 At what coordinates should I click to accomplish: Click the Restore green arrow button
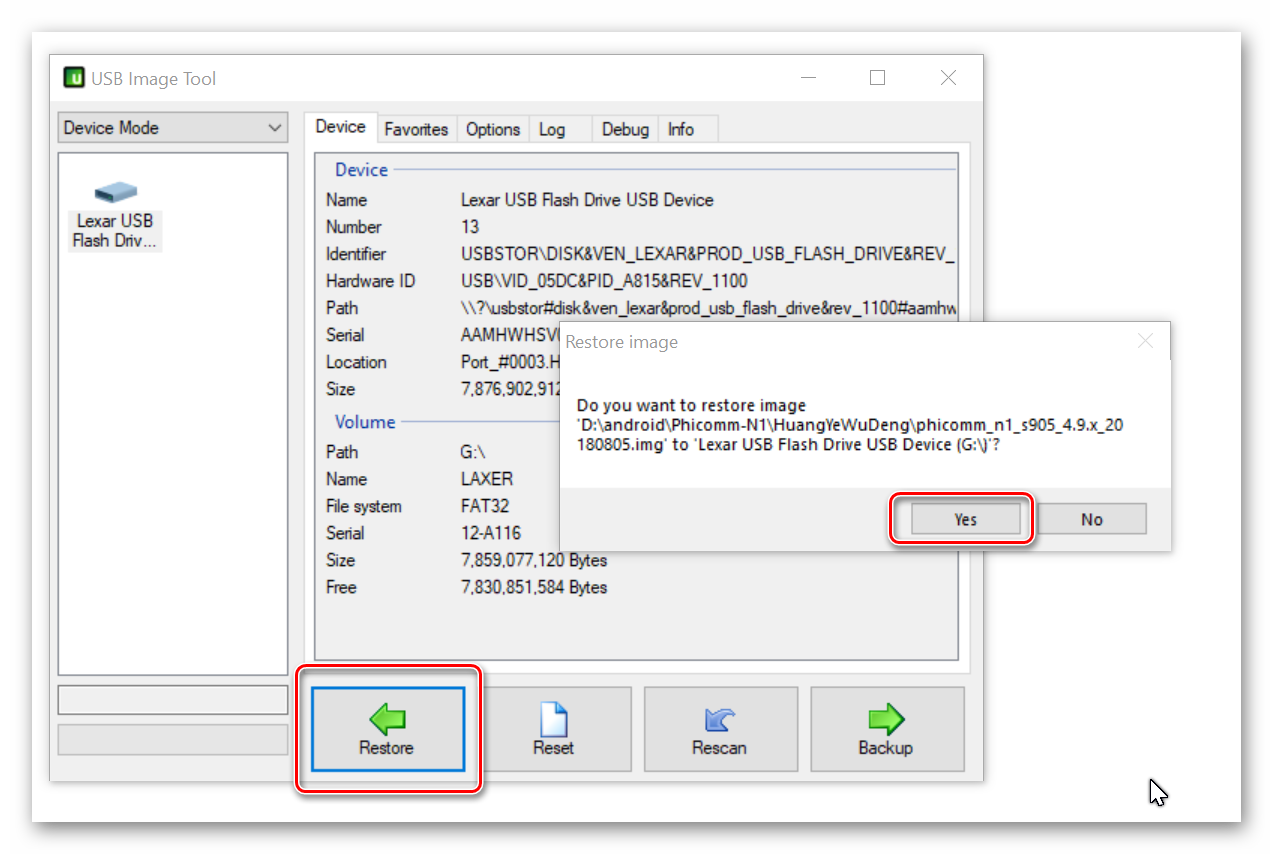(x=387, y=729)
